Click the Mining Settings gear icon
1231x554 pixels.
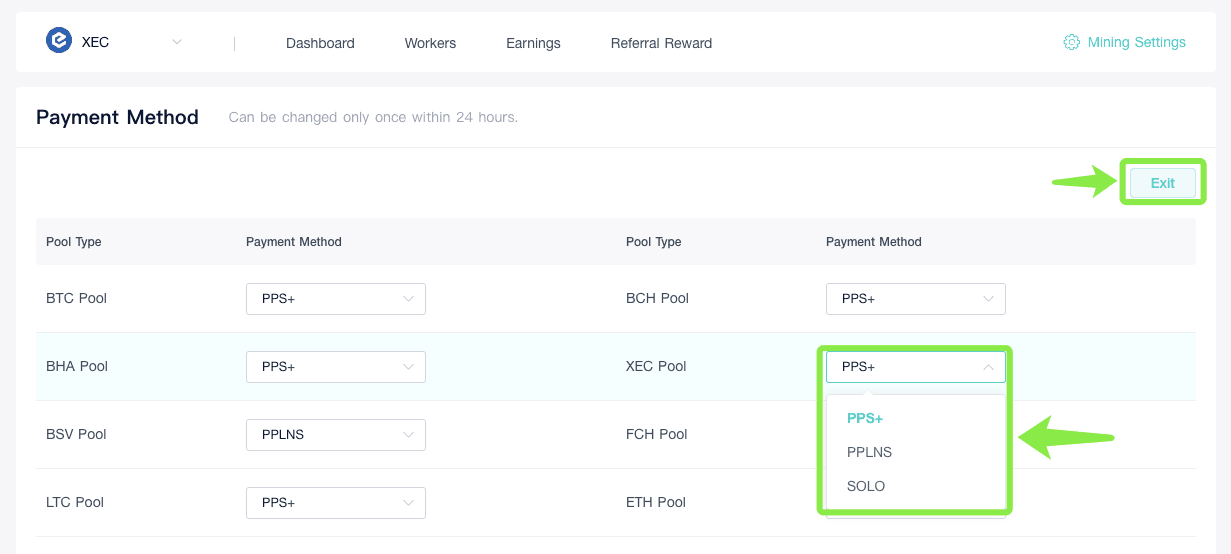[x=1071, y=42]
